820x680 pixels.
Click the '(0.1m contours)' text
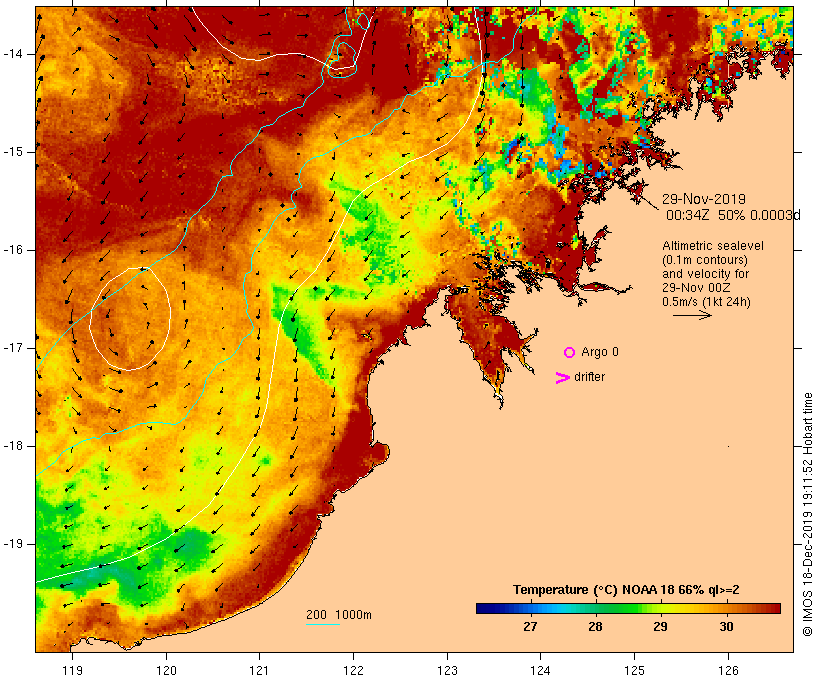coord(705,260)
